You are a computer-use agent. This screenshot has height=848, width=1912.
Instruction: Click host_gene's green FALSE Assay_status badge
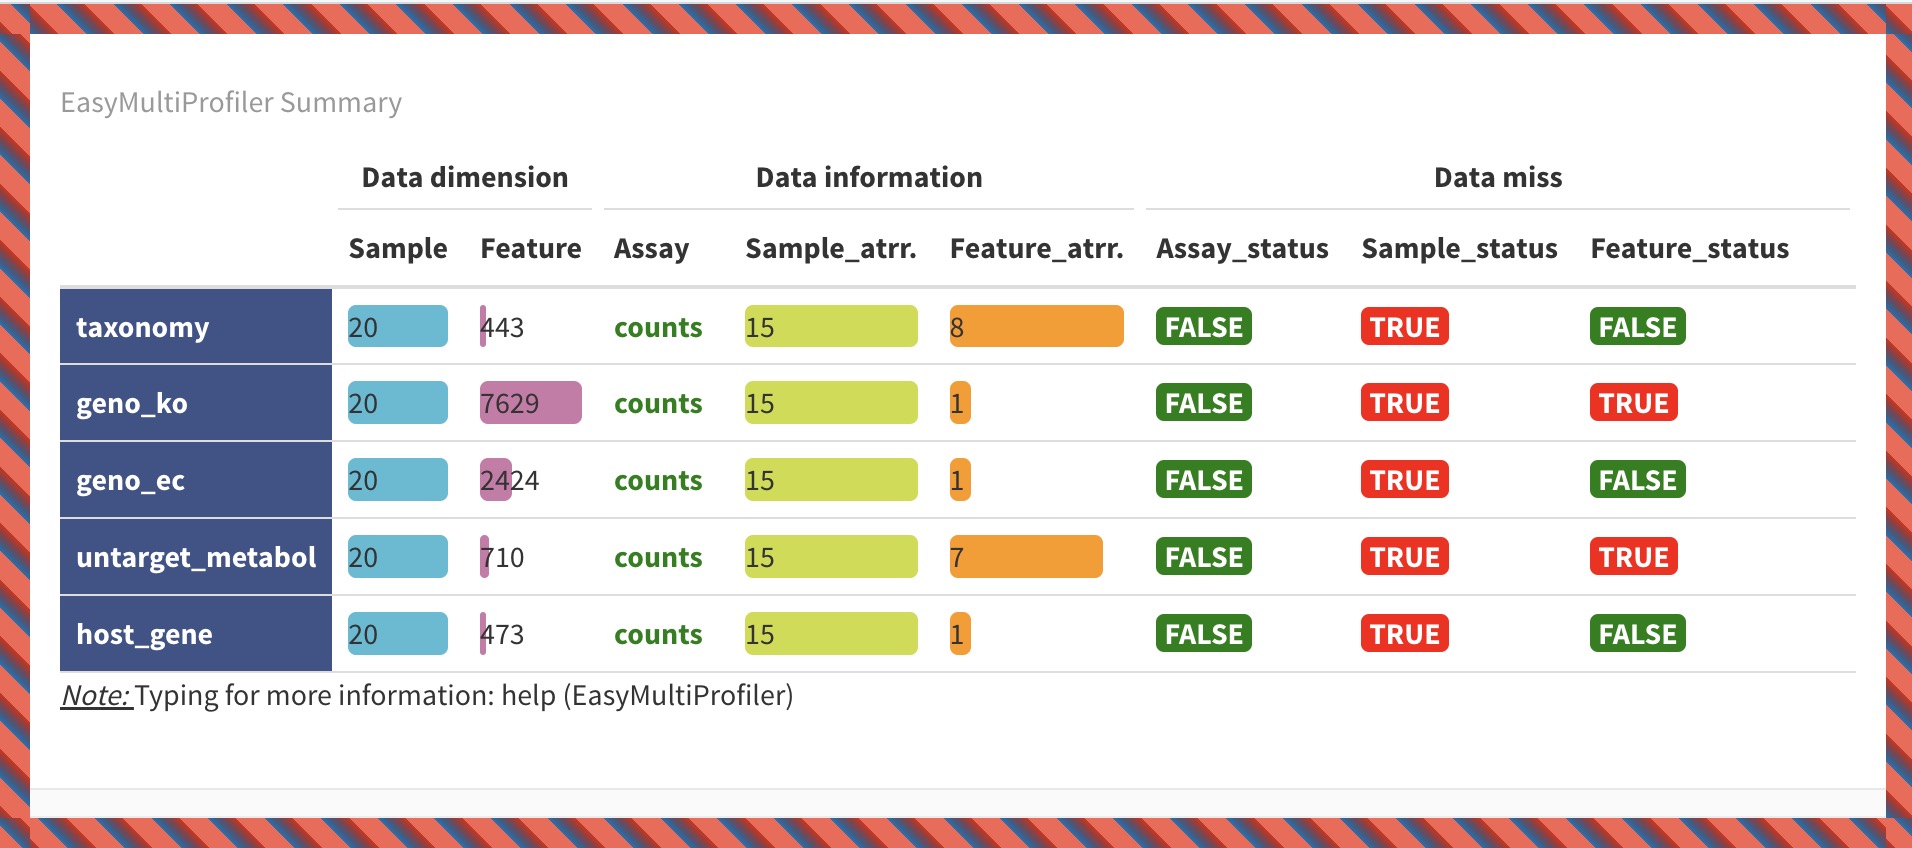click(1203, 634)
